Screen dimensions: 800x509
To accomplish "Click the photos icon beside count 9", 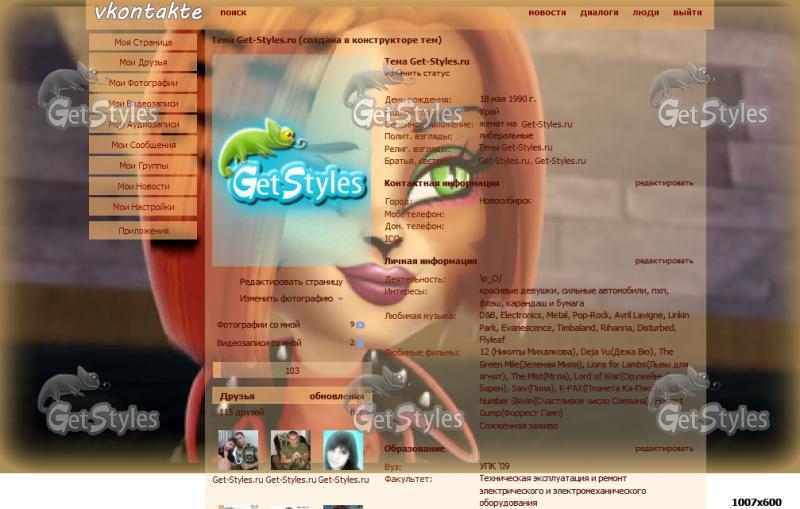I will 361,325.
